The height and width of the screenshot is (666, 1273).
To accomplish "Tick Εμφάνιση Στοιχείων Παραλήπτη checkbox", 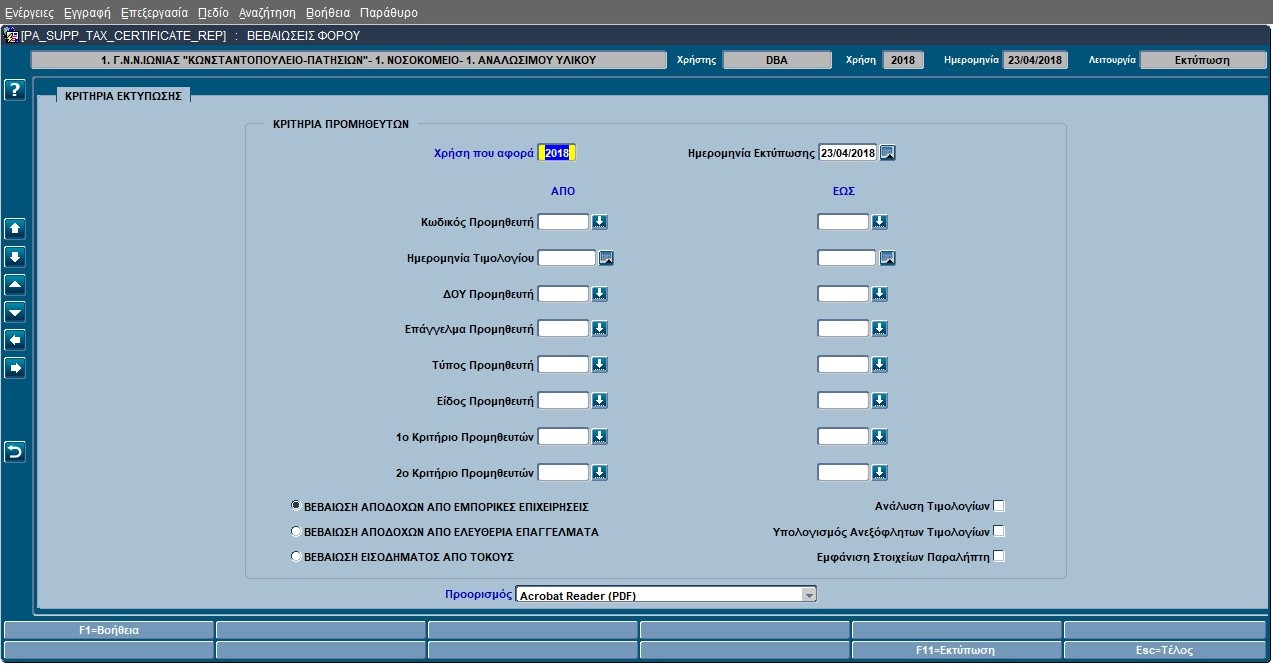I will (x=998, y=557).
